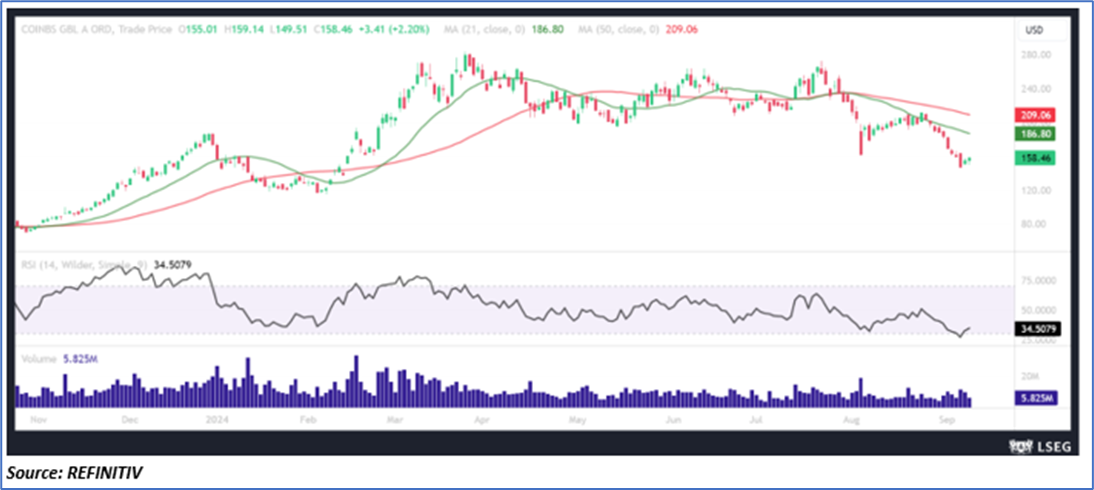Click the 20M volume axis label

[x=1031, y=377]
